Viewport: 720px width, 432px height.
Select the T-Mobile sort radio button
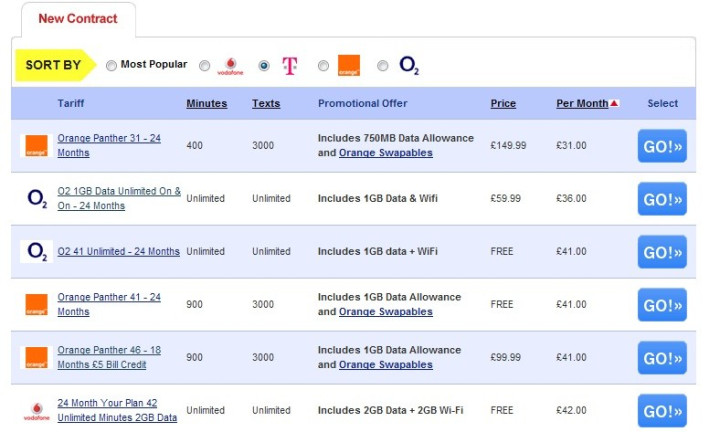pos(264,66)
